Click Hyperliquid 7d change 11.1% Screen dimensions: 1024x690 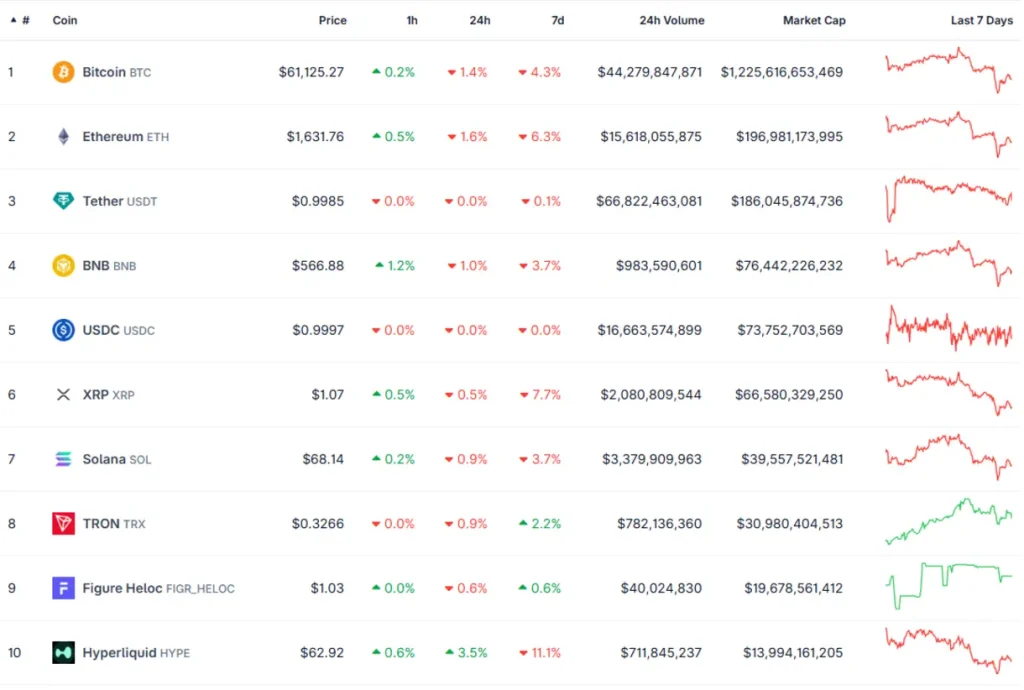tap(540, 653)
